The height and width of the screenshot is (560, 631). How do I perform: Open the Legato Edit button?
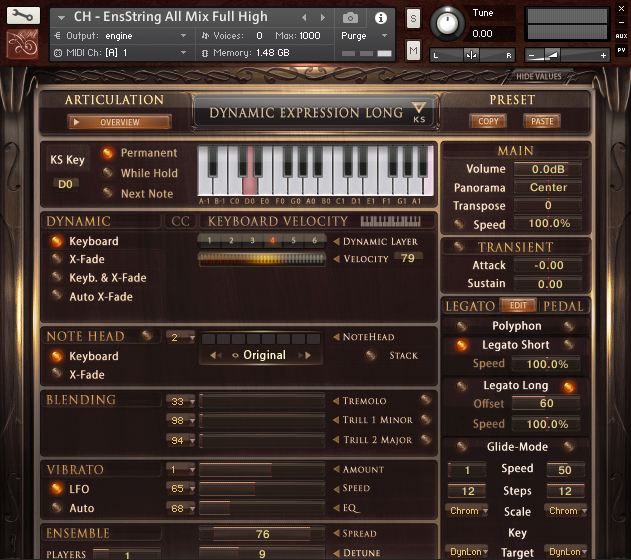[x=518, y=305]
